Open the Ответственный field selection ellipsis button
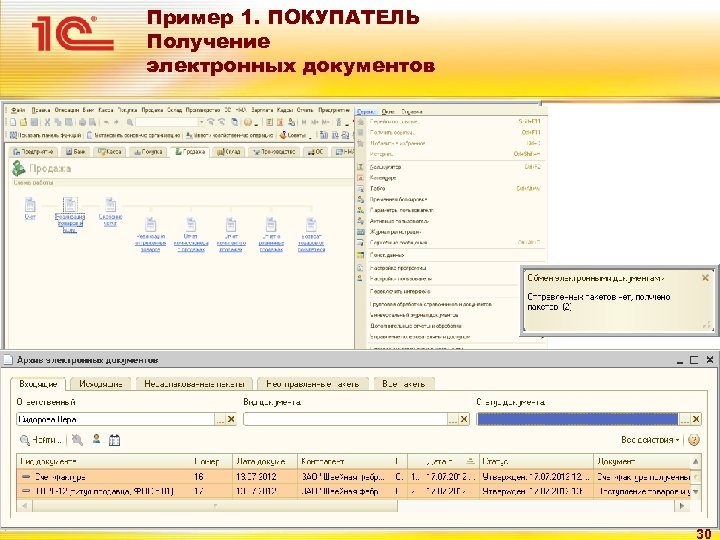 220,419
